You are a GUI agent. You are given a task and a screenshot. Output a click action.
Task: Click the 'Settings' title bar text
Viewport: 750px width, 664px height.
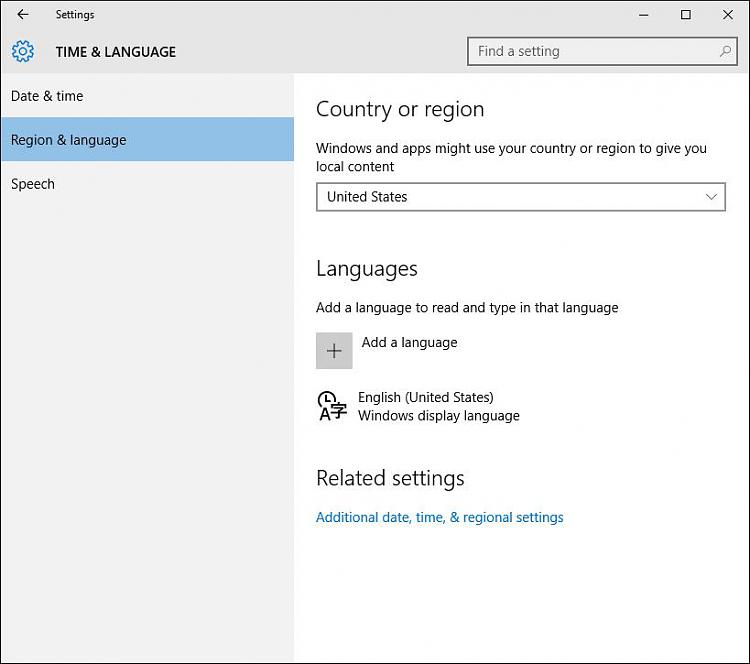pyautogui.click(x=75, y=15)
